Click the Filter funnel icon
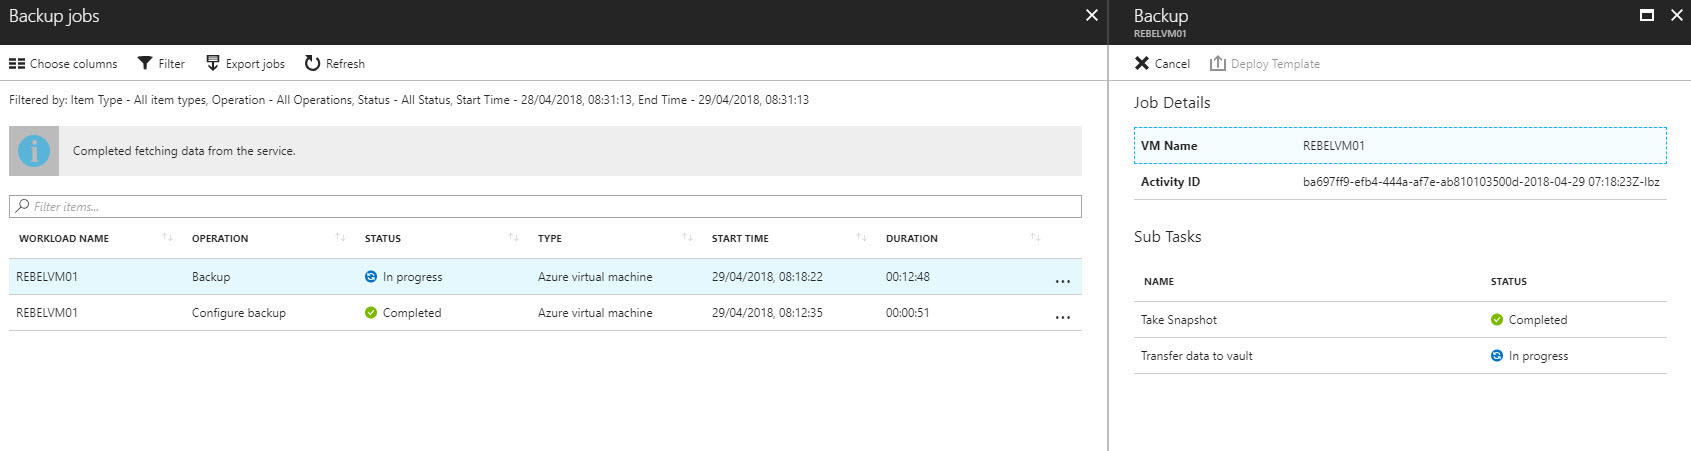This screenshot has width=1691, height=451. [145, 64]
